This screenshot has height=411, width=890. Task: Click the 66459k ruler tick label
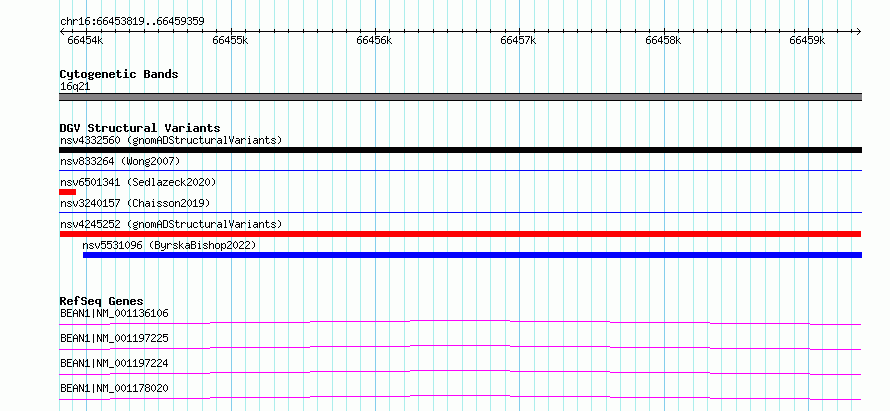click(x=807, y=40)
